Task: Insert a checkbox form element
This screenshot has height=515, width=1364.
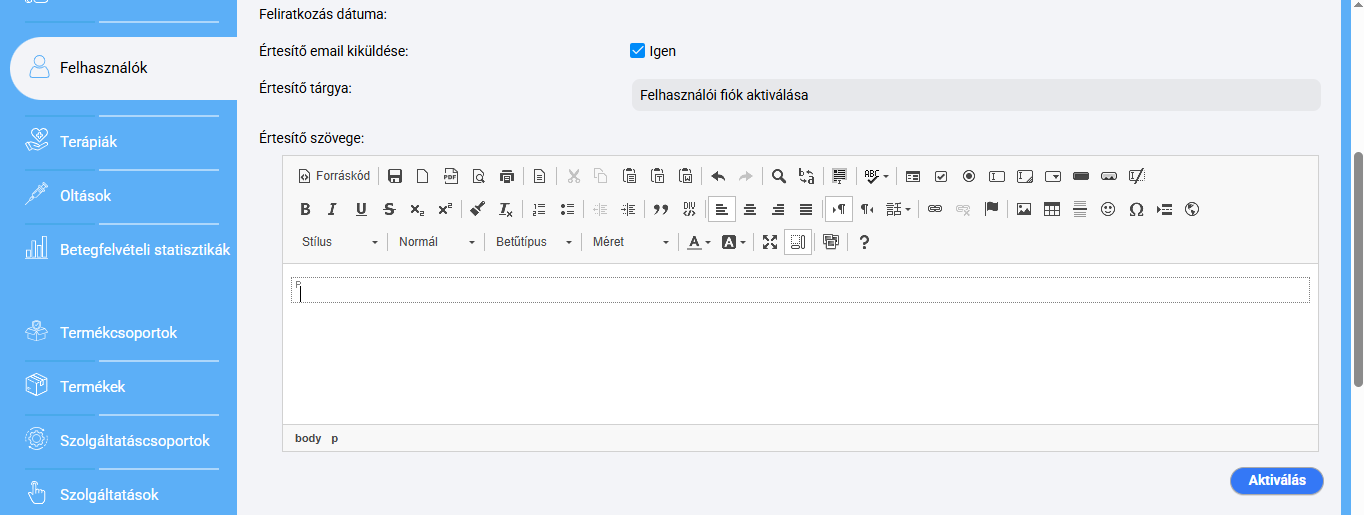Action: [x=941, y=176]
